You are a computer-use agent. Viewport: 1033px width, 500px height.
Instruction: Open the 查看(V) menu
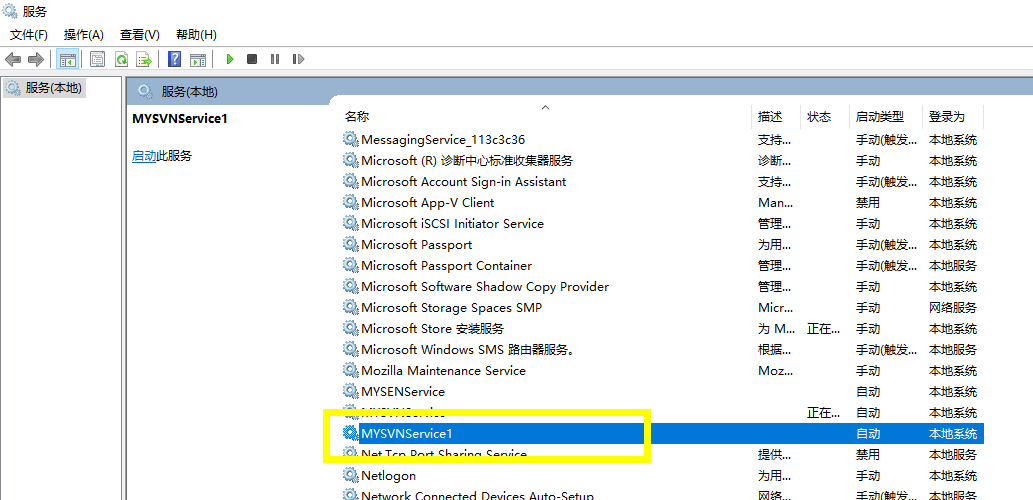tap(140, 34)
